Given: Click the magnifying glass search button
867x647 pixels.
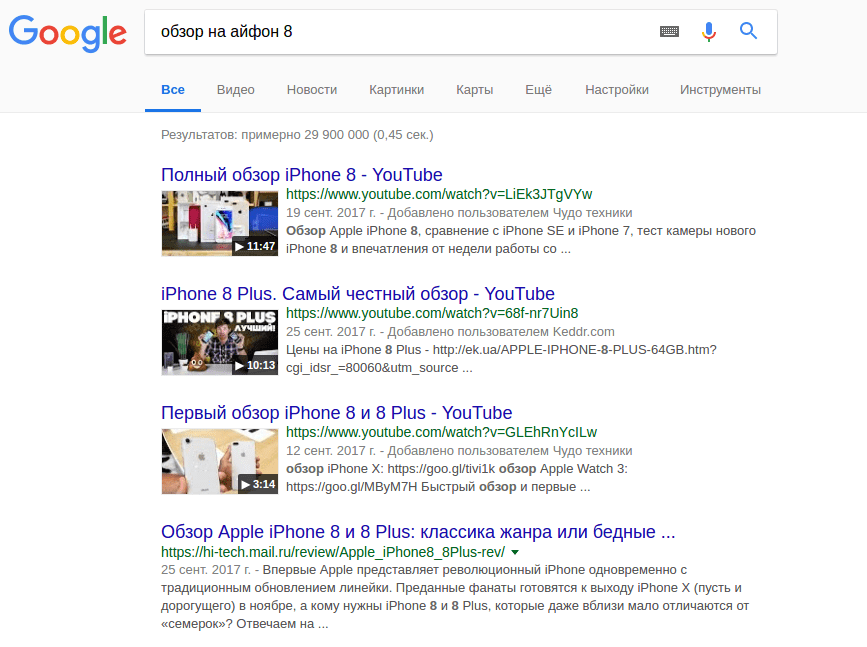Looking at the screenshot, I should tap(748, 32).
